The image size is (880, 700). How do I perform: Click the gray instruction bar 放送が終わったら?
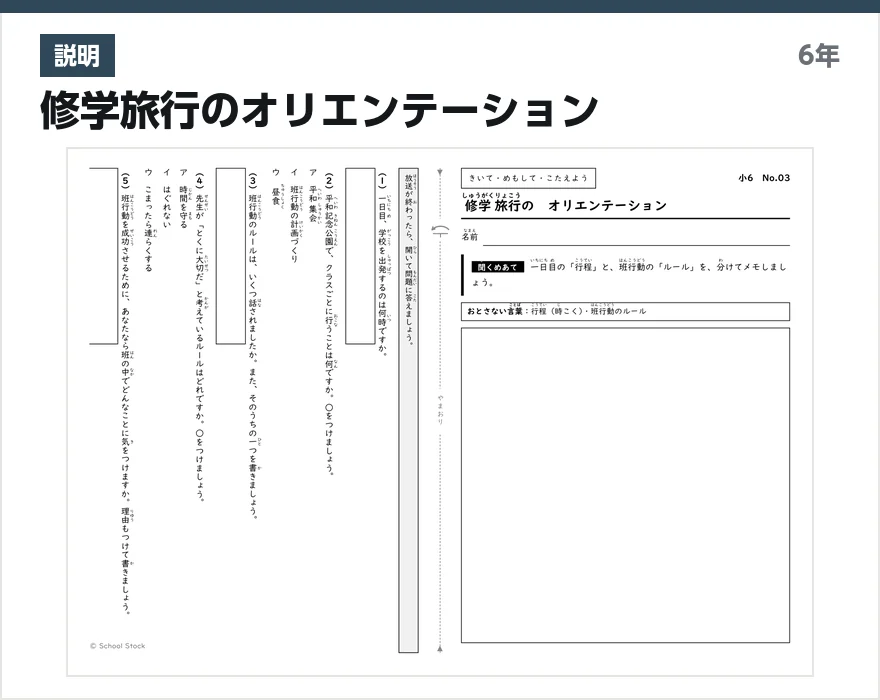pyautogui.click(x=409, y=410)
